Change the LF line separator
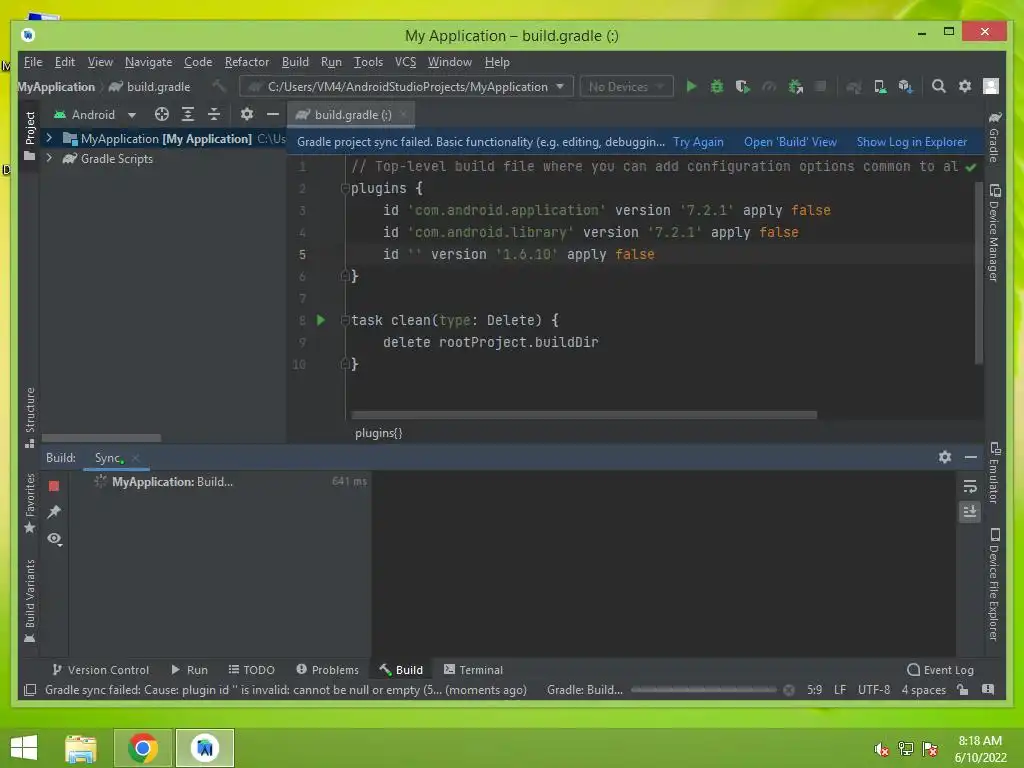 tap(840, 690)
